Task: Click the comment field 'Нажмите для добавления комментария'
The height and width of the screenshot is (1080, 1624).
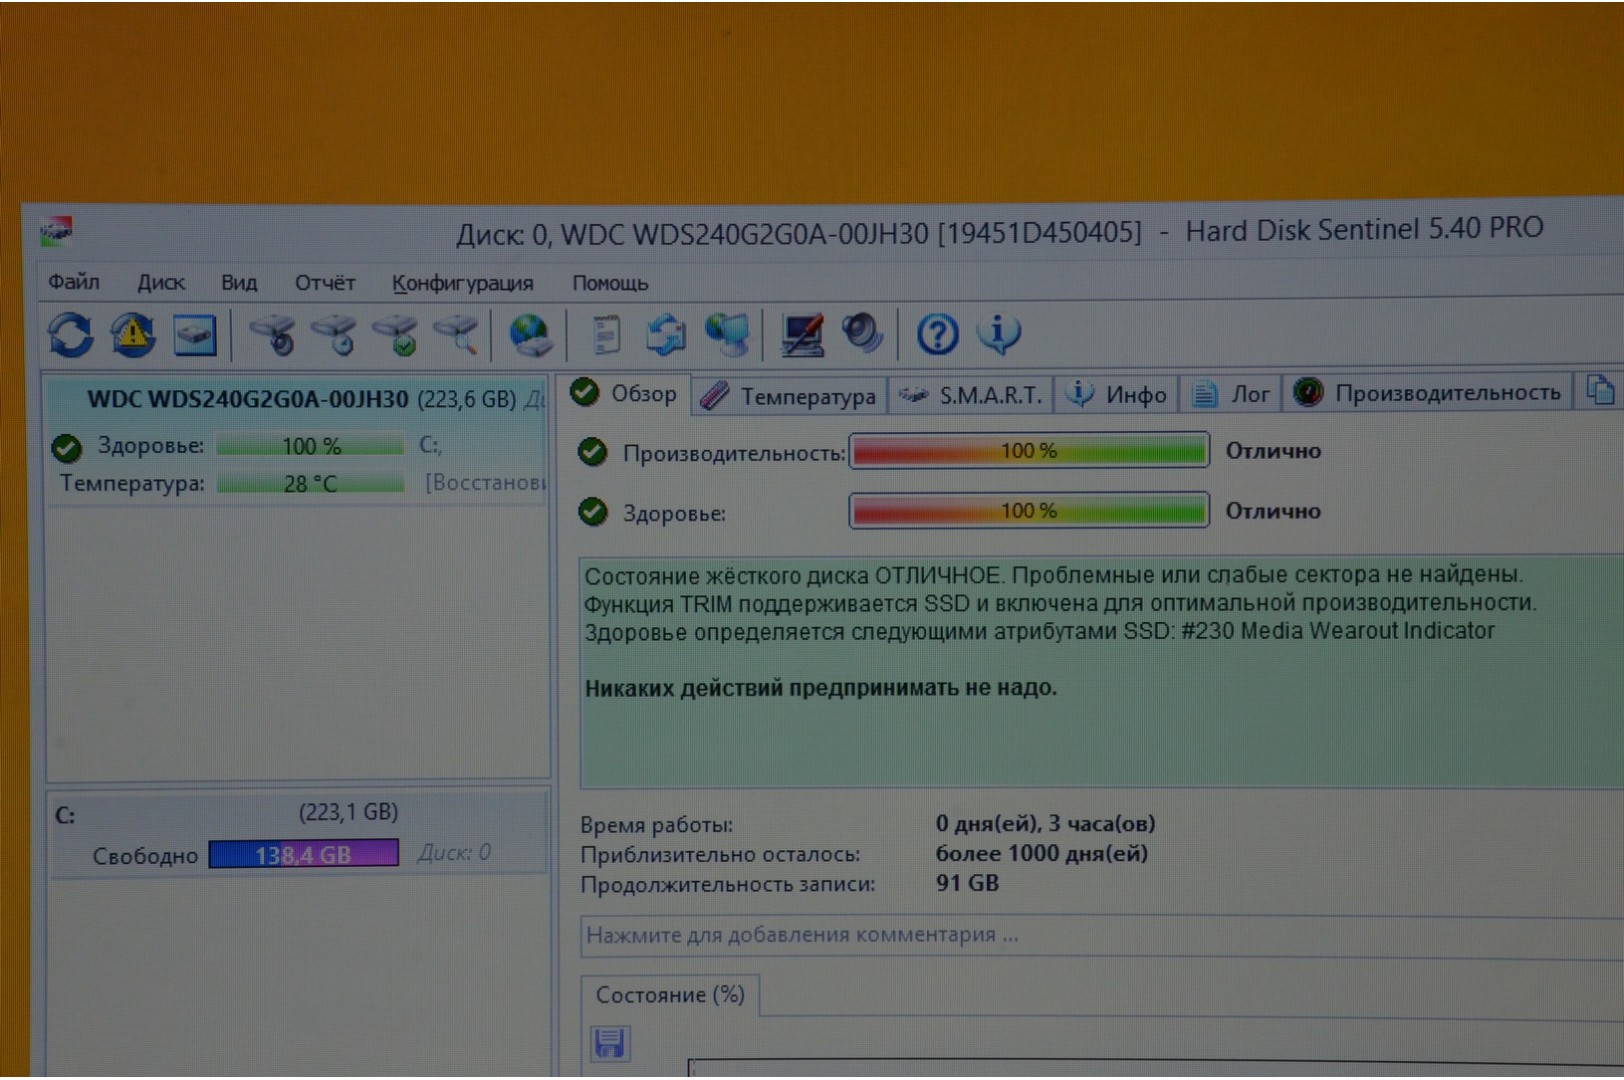Action: [x=1000, y=936]
